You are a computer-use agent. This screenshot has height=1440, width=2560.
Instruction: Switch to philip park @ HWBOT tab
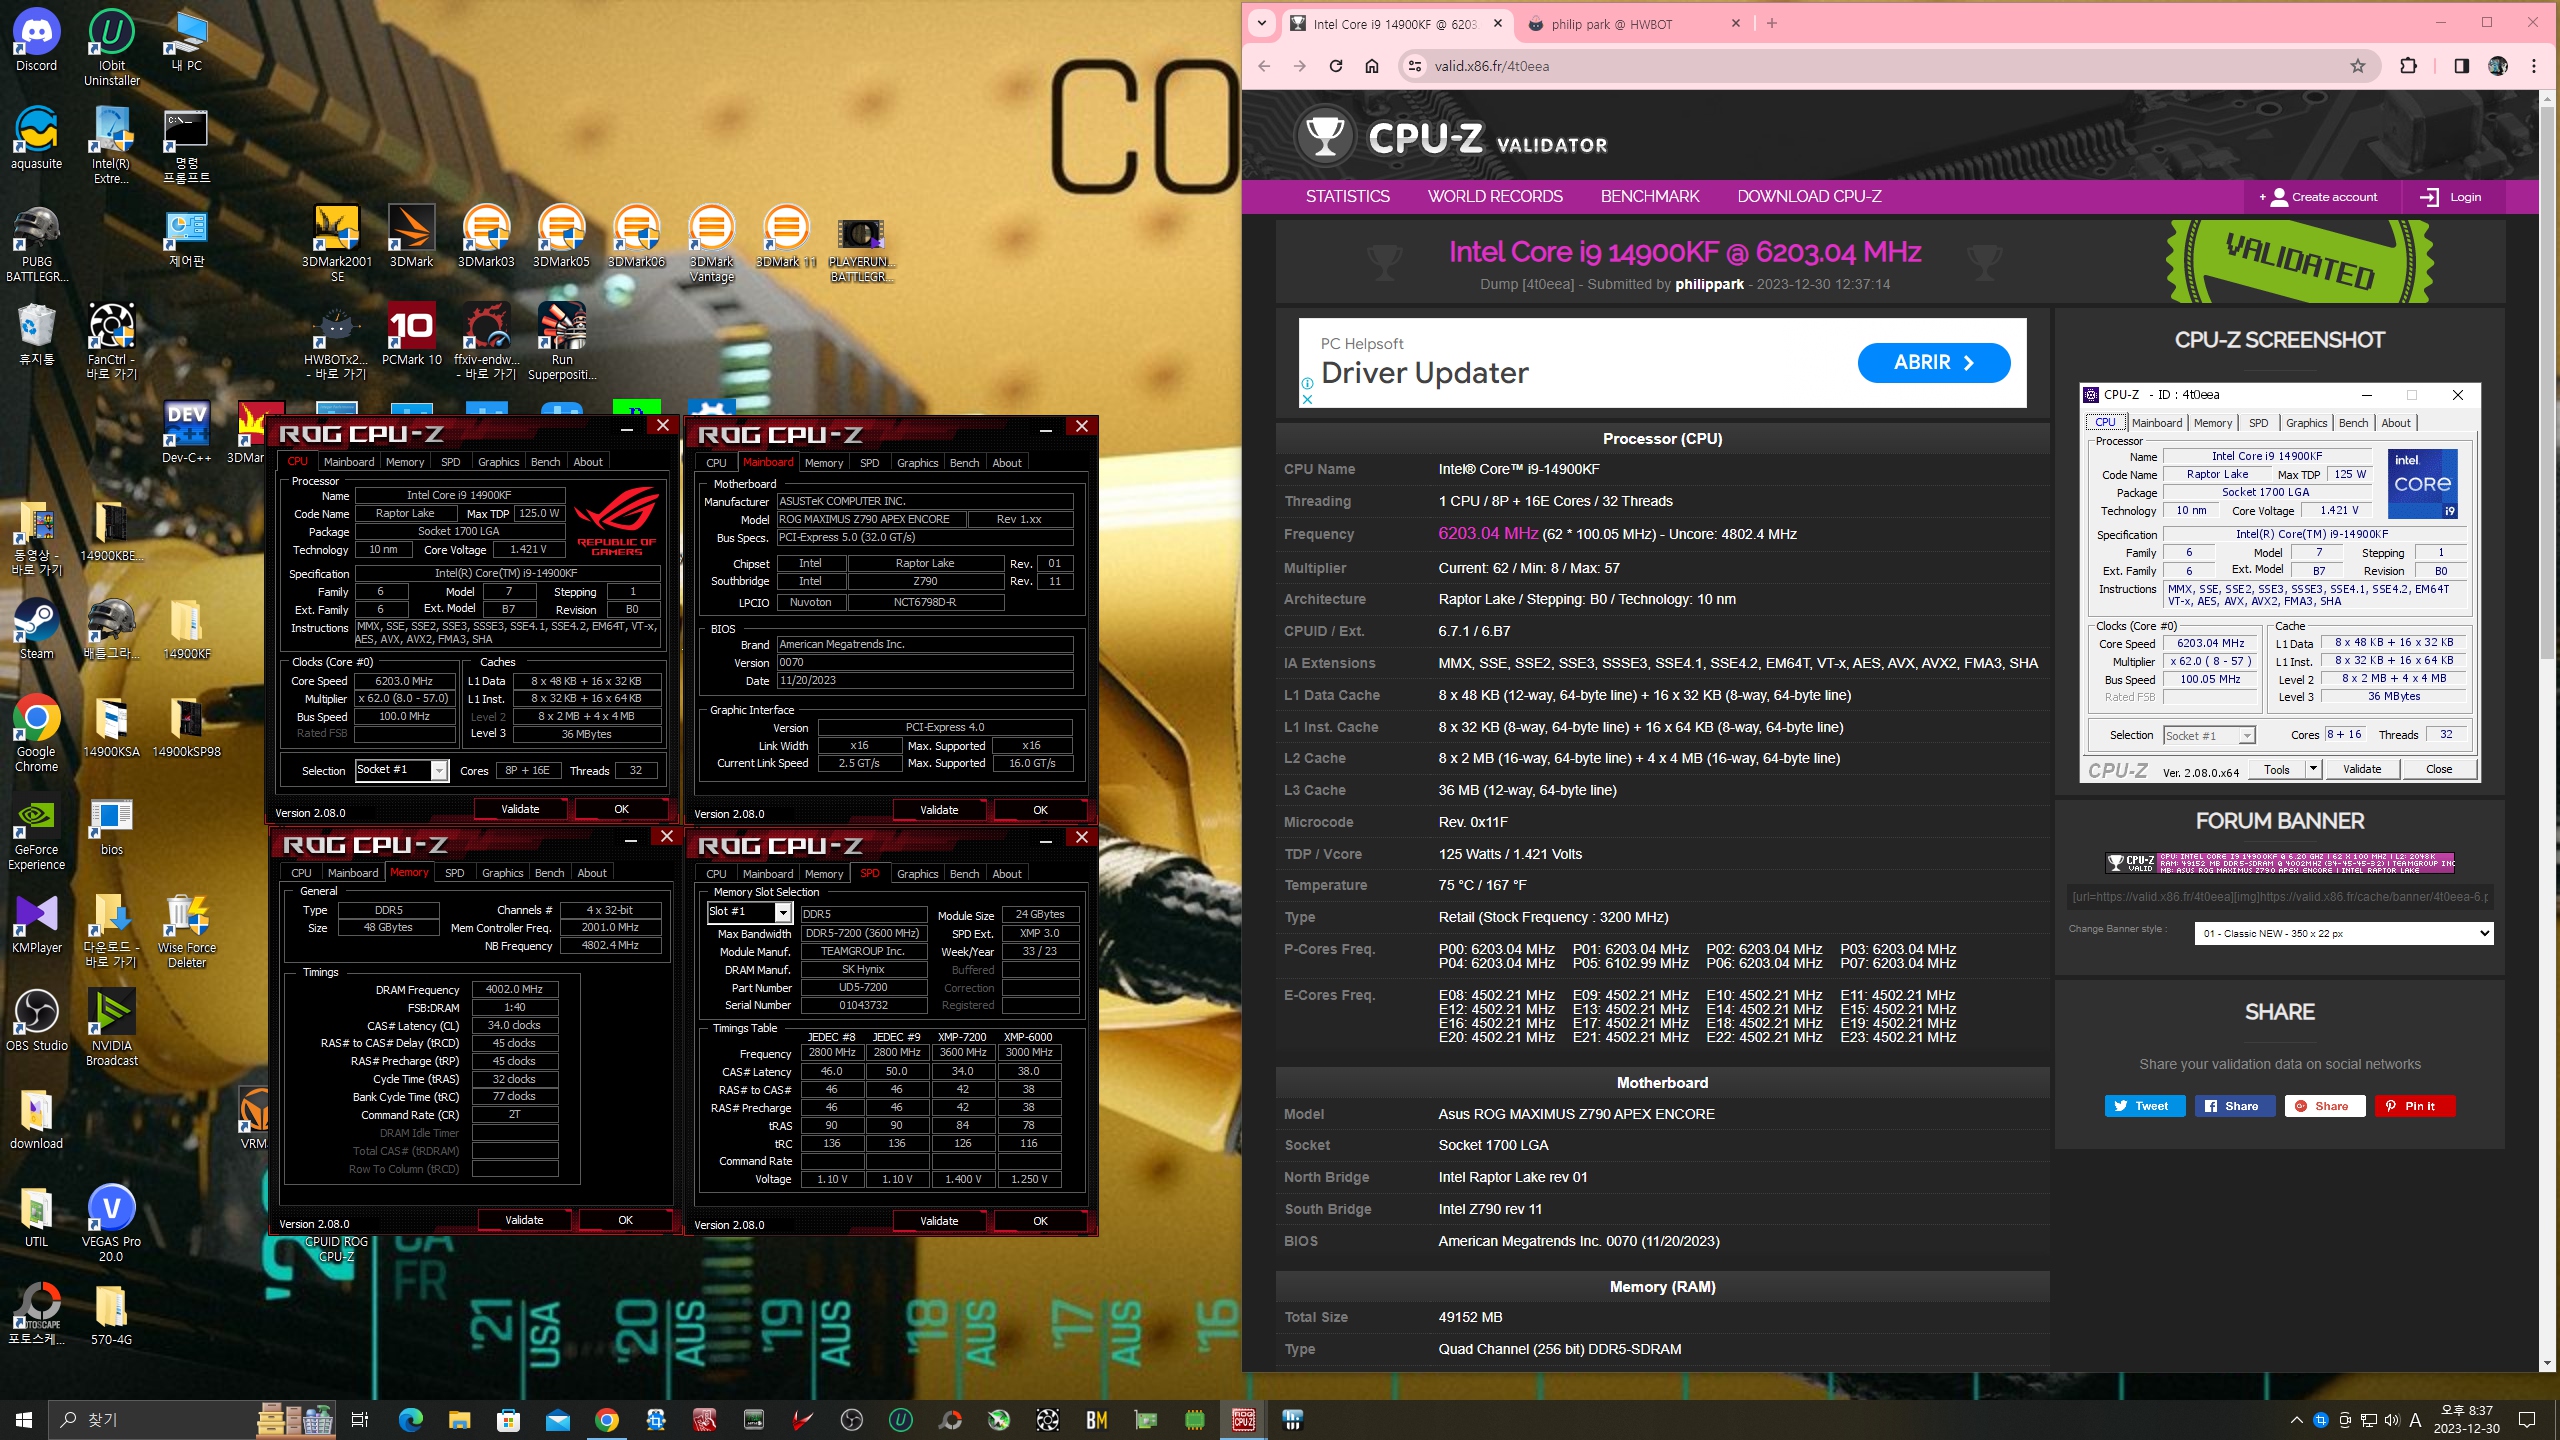1636,24
